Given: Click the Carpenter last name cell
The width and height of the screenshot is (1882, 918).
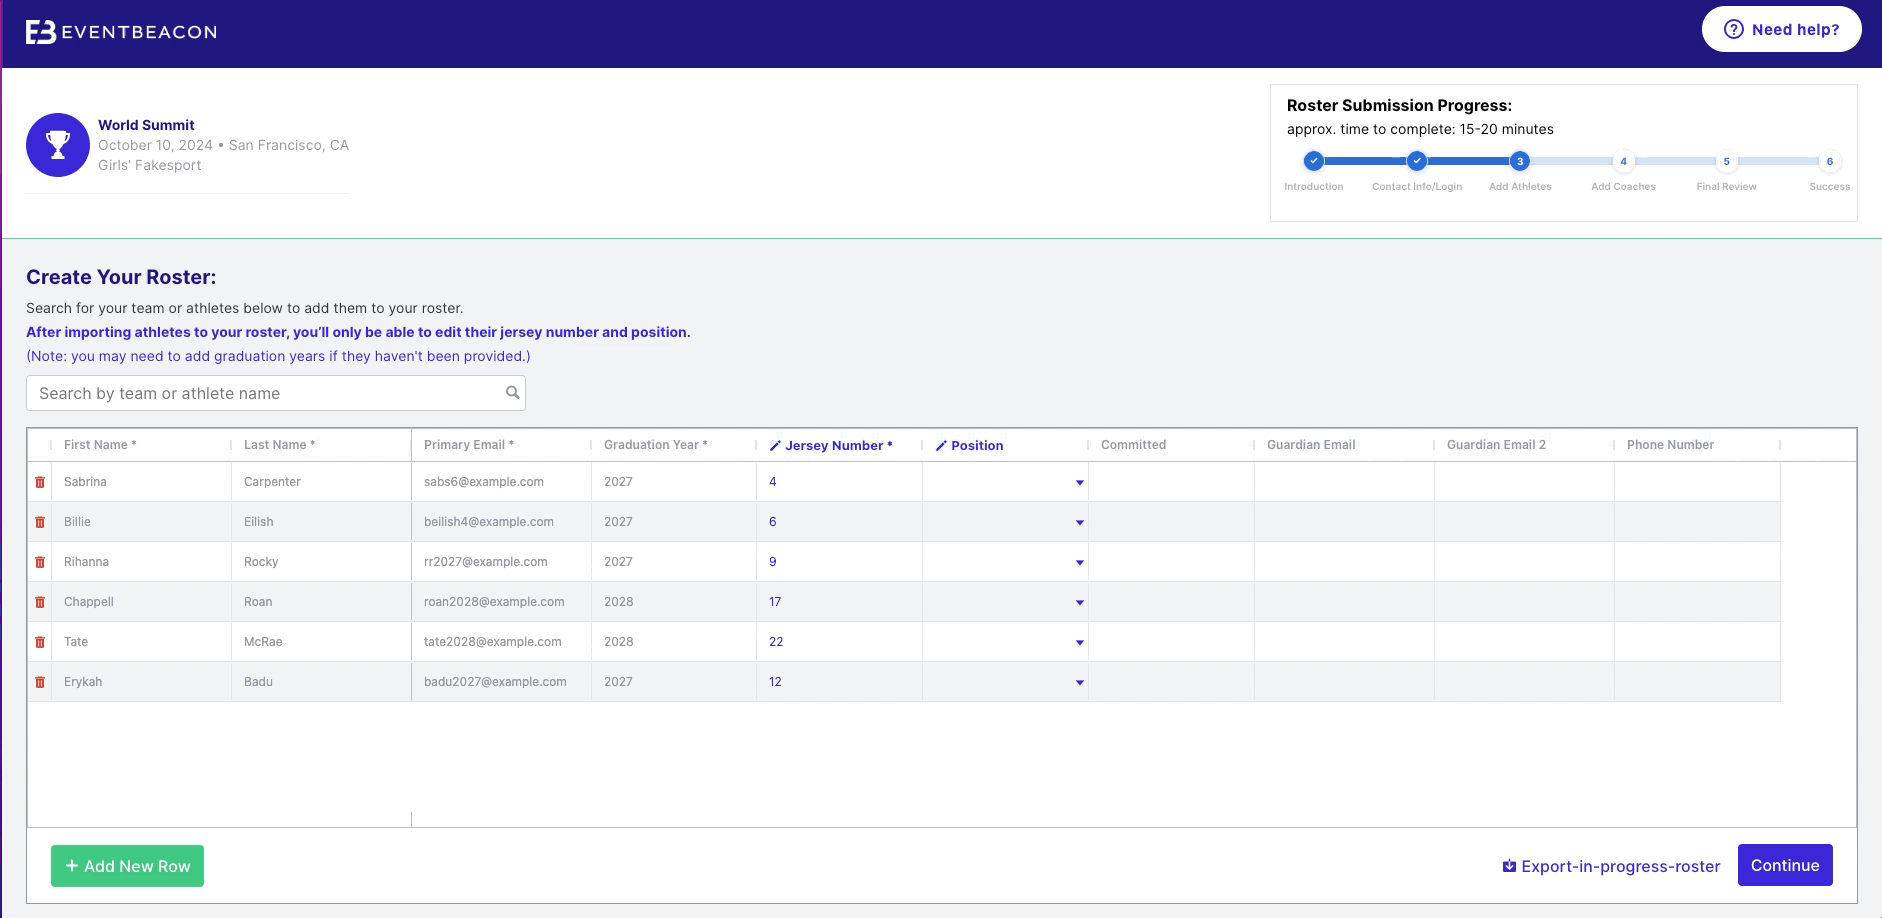Looking at the screenshot, I should 321,482.
